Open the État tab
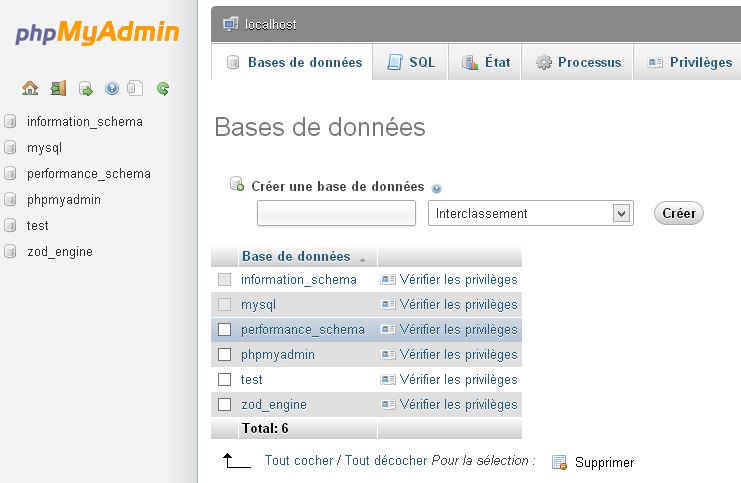Screen dimensions: 741x483 (484, 62)
